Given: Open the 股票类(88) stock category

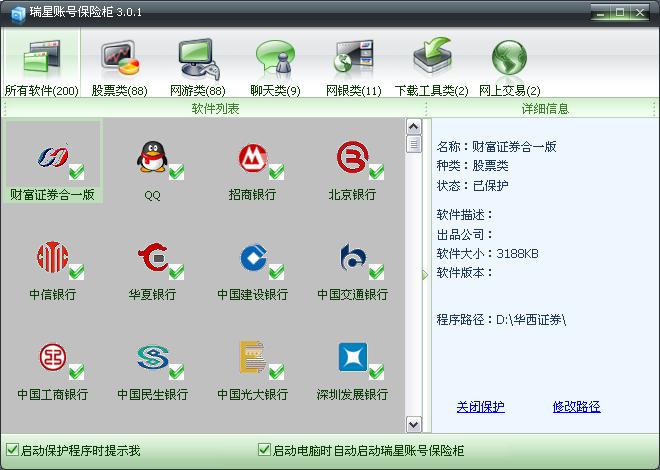Looking at the screenshot, I should 120,57.
